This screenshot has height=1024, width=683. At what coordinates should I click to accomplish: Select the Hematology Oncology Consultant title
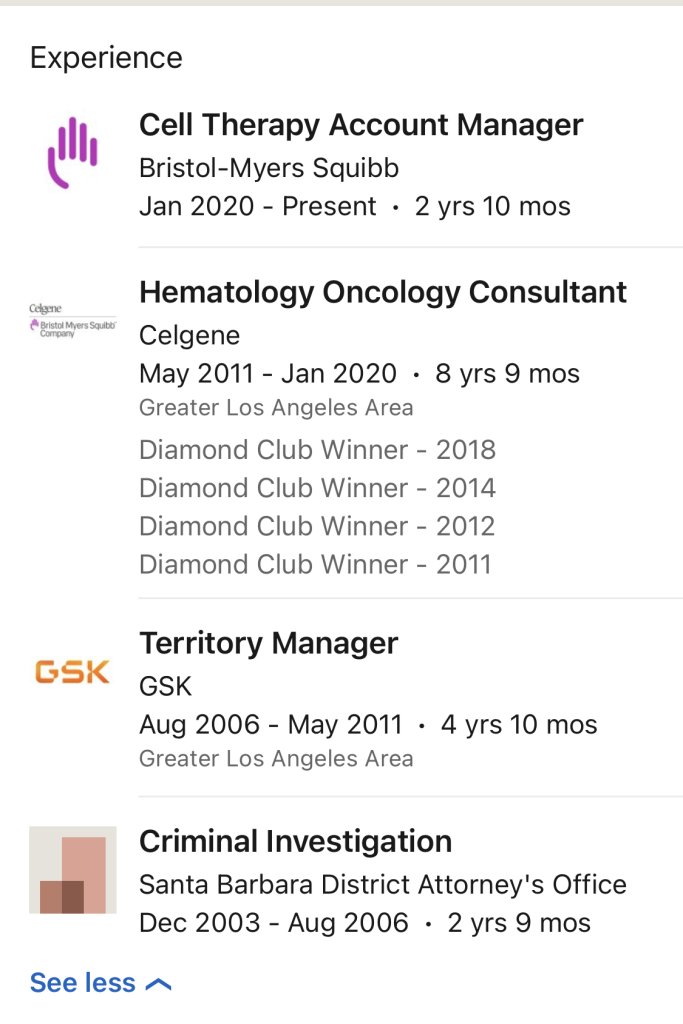(x=383, y=292)
